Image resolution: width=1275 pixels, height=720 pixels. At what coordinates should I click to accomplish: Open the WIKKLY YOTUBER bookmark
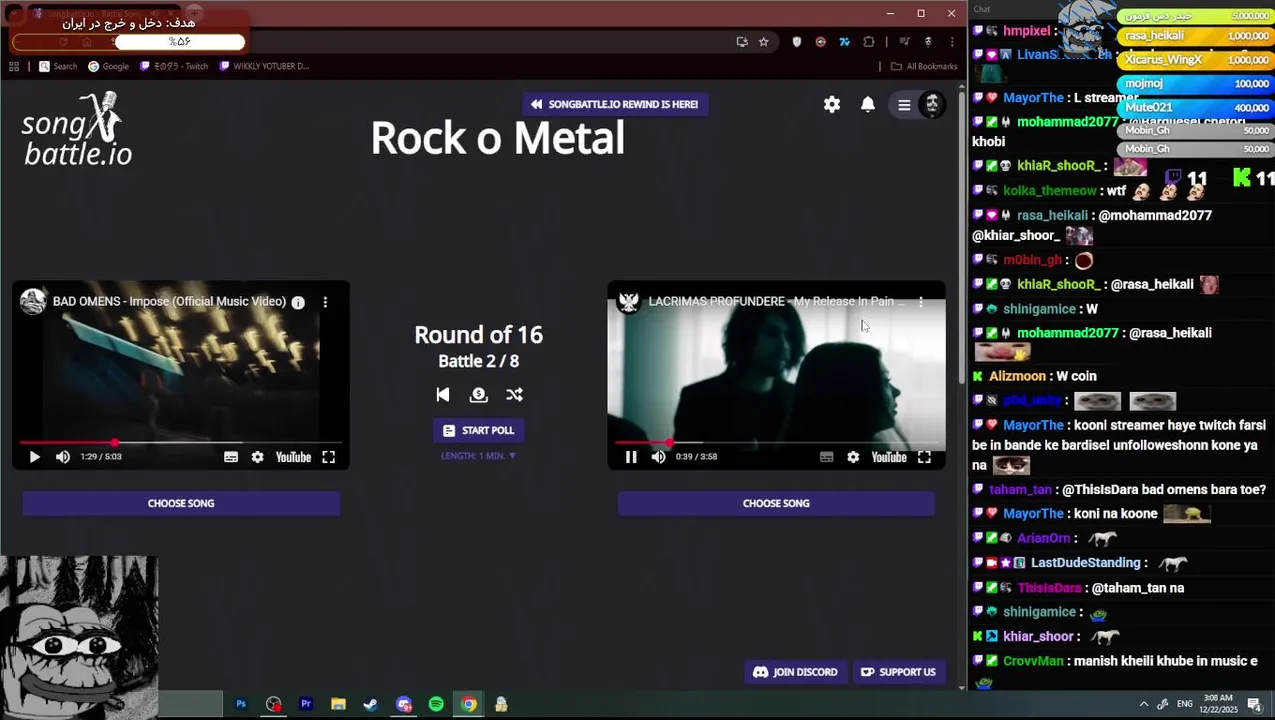point(264,66)
